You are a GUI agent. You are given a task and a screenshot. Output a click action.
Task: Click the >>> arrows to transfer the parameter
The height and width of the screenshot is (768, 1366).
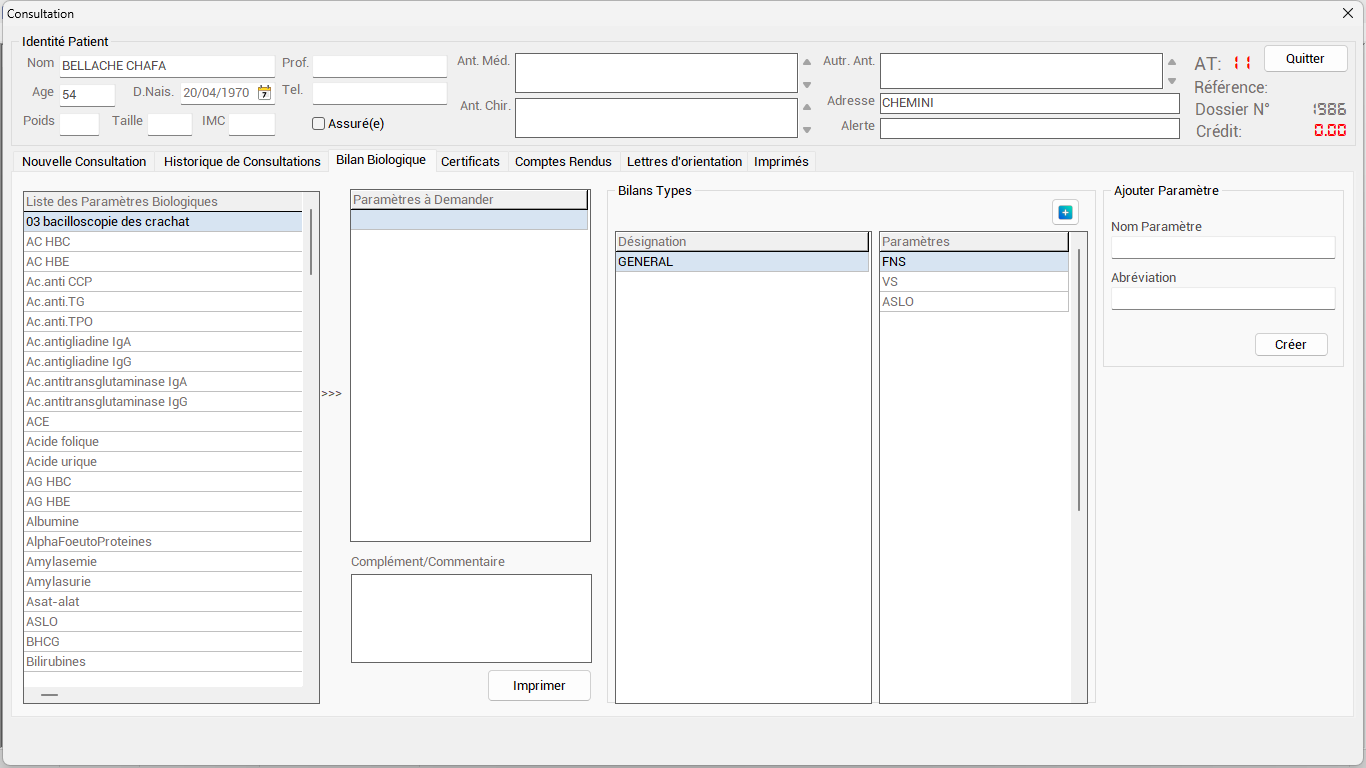click(x=331, y=394)
